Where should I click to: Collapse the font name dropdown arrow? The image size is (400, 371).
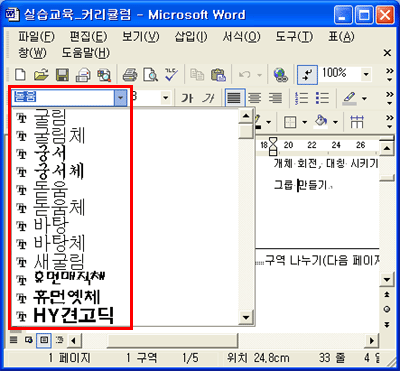pos(121,98)
